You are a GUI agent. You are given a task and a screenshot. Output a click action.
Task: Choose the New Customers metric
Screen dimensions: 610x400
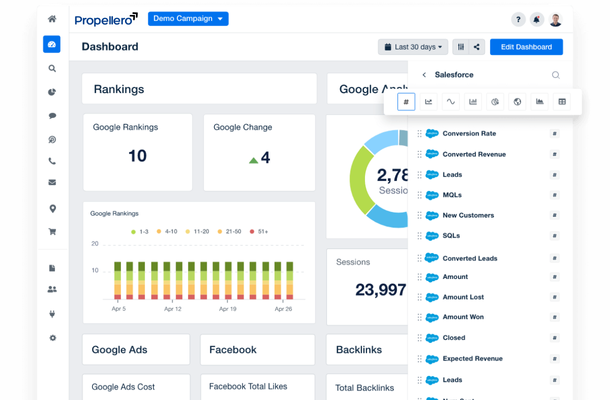(x=467, y=215)
